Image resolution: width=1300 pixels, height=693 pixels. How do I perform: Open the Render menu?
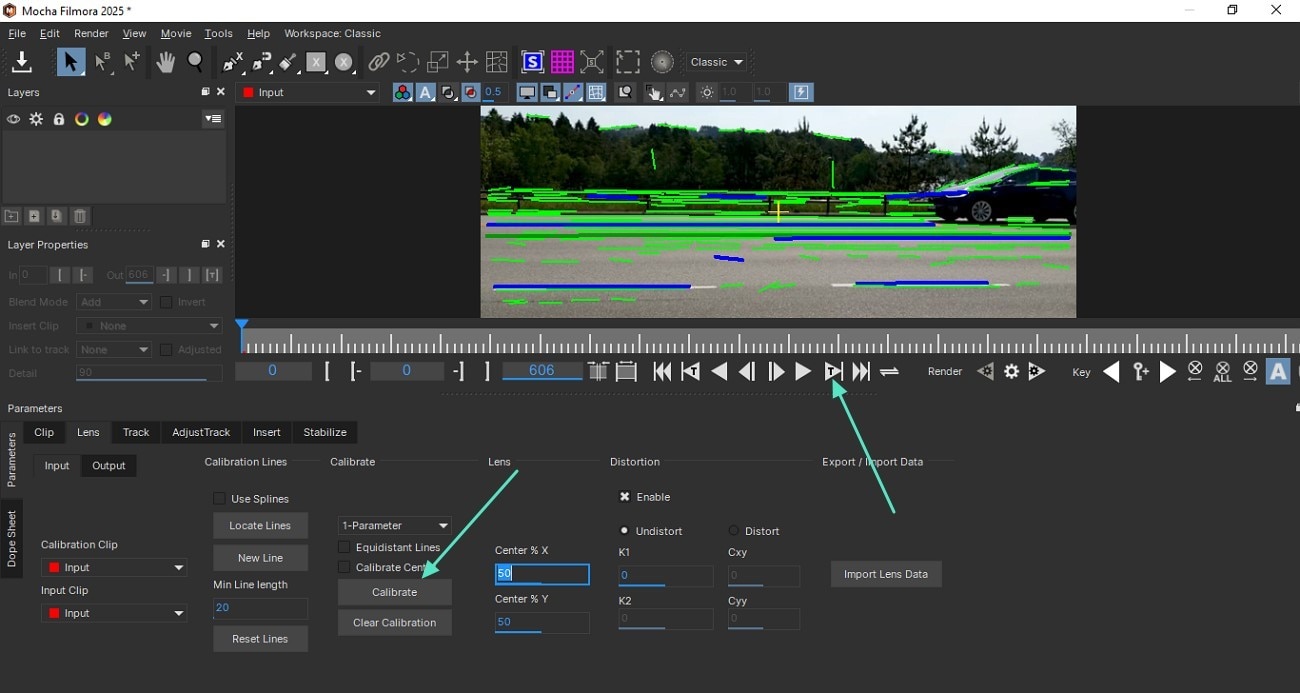click(91, 33)
